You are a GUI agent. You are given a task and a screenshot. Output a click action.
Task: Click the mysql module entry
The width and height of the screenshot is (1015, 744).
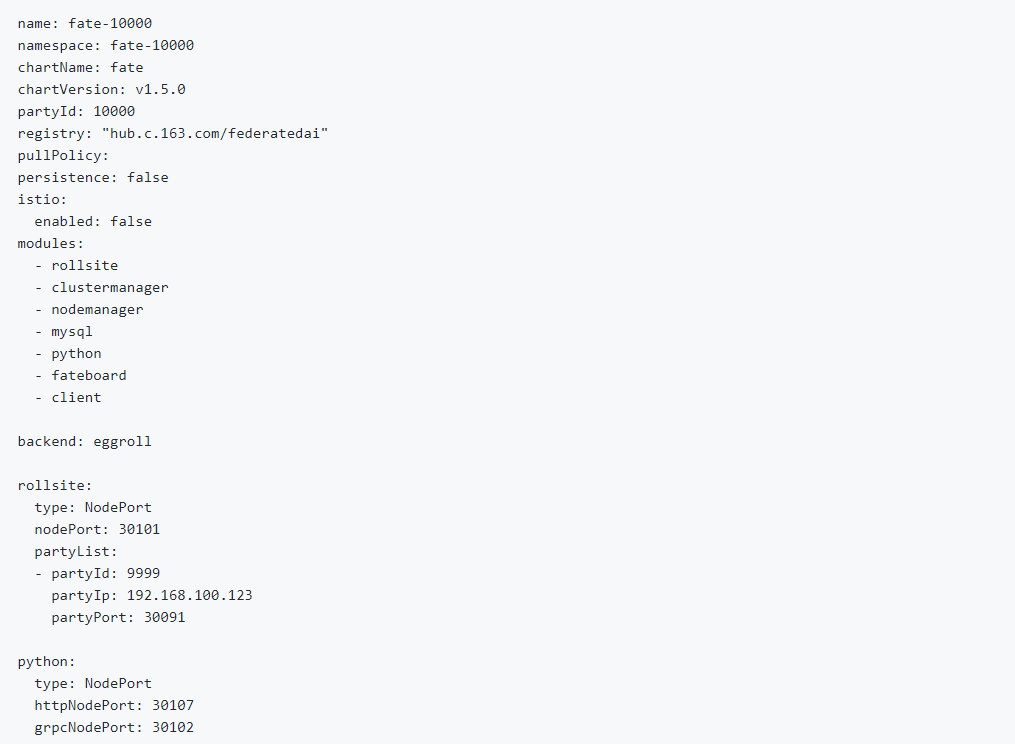point(72,331)
